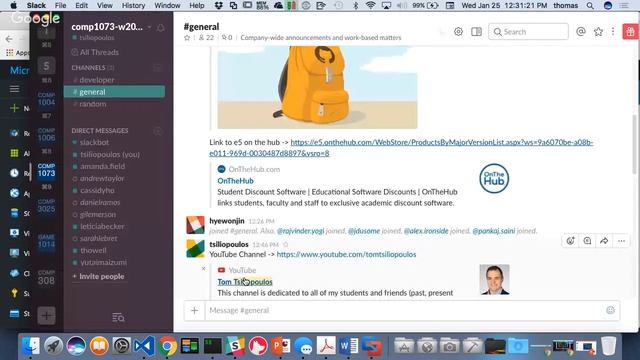Image resolution: width=640 pixels, height=360 pixels.
Task: Add a workspace plus button
Action: [46, 315]
